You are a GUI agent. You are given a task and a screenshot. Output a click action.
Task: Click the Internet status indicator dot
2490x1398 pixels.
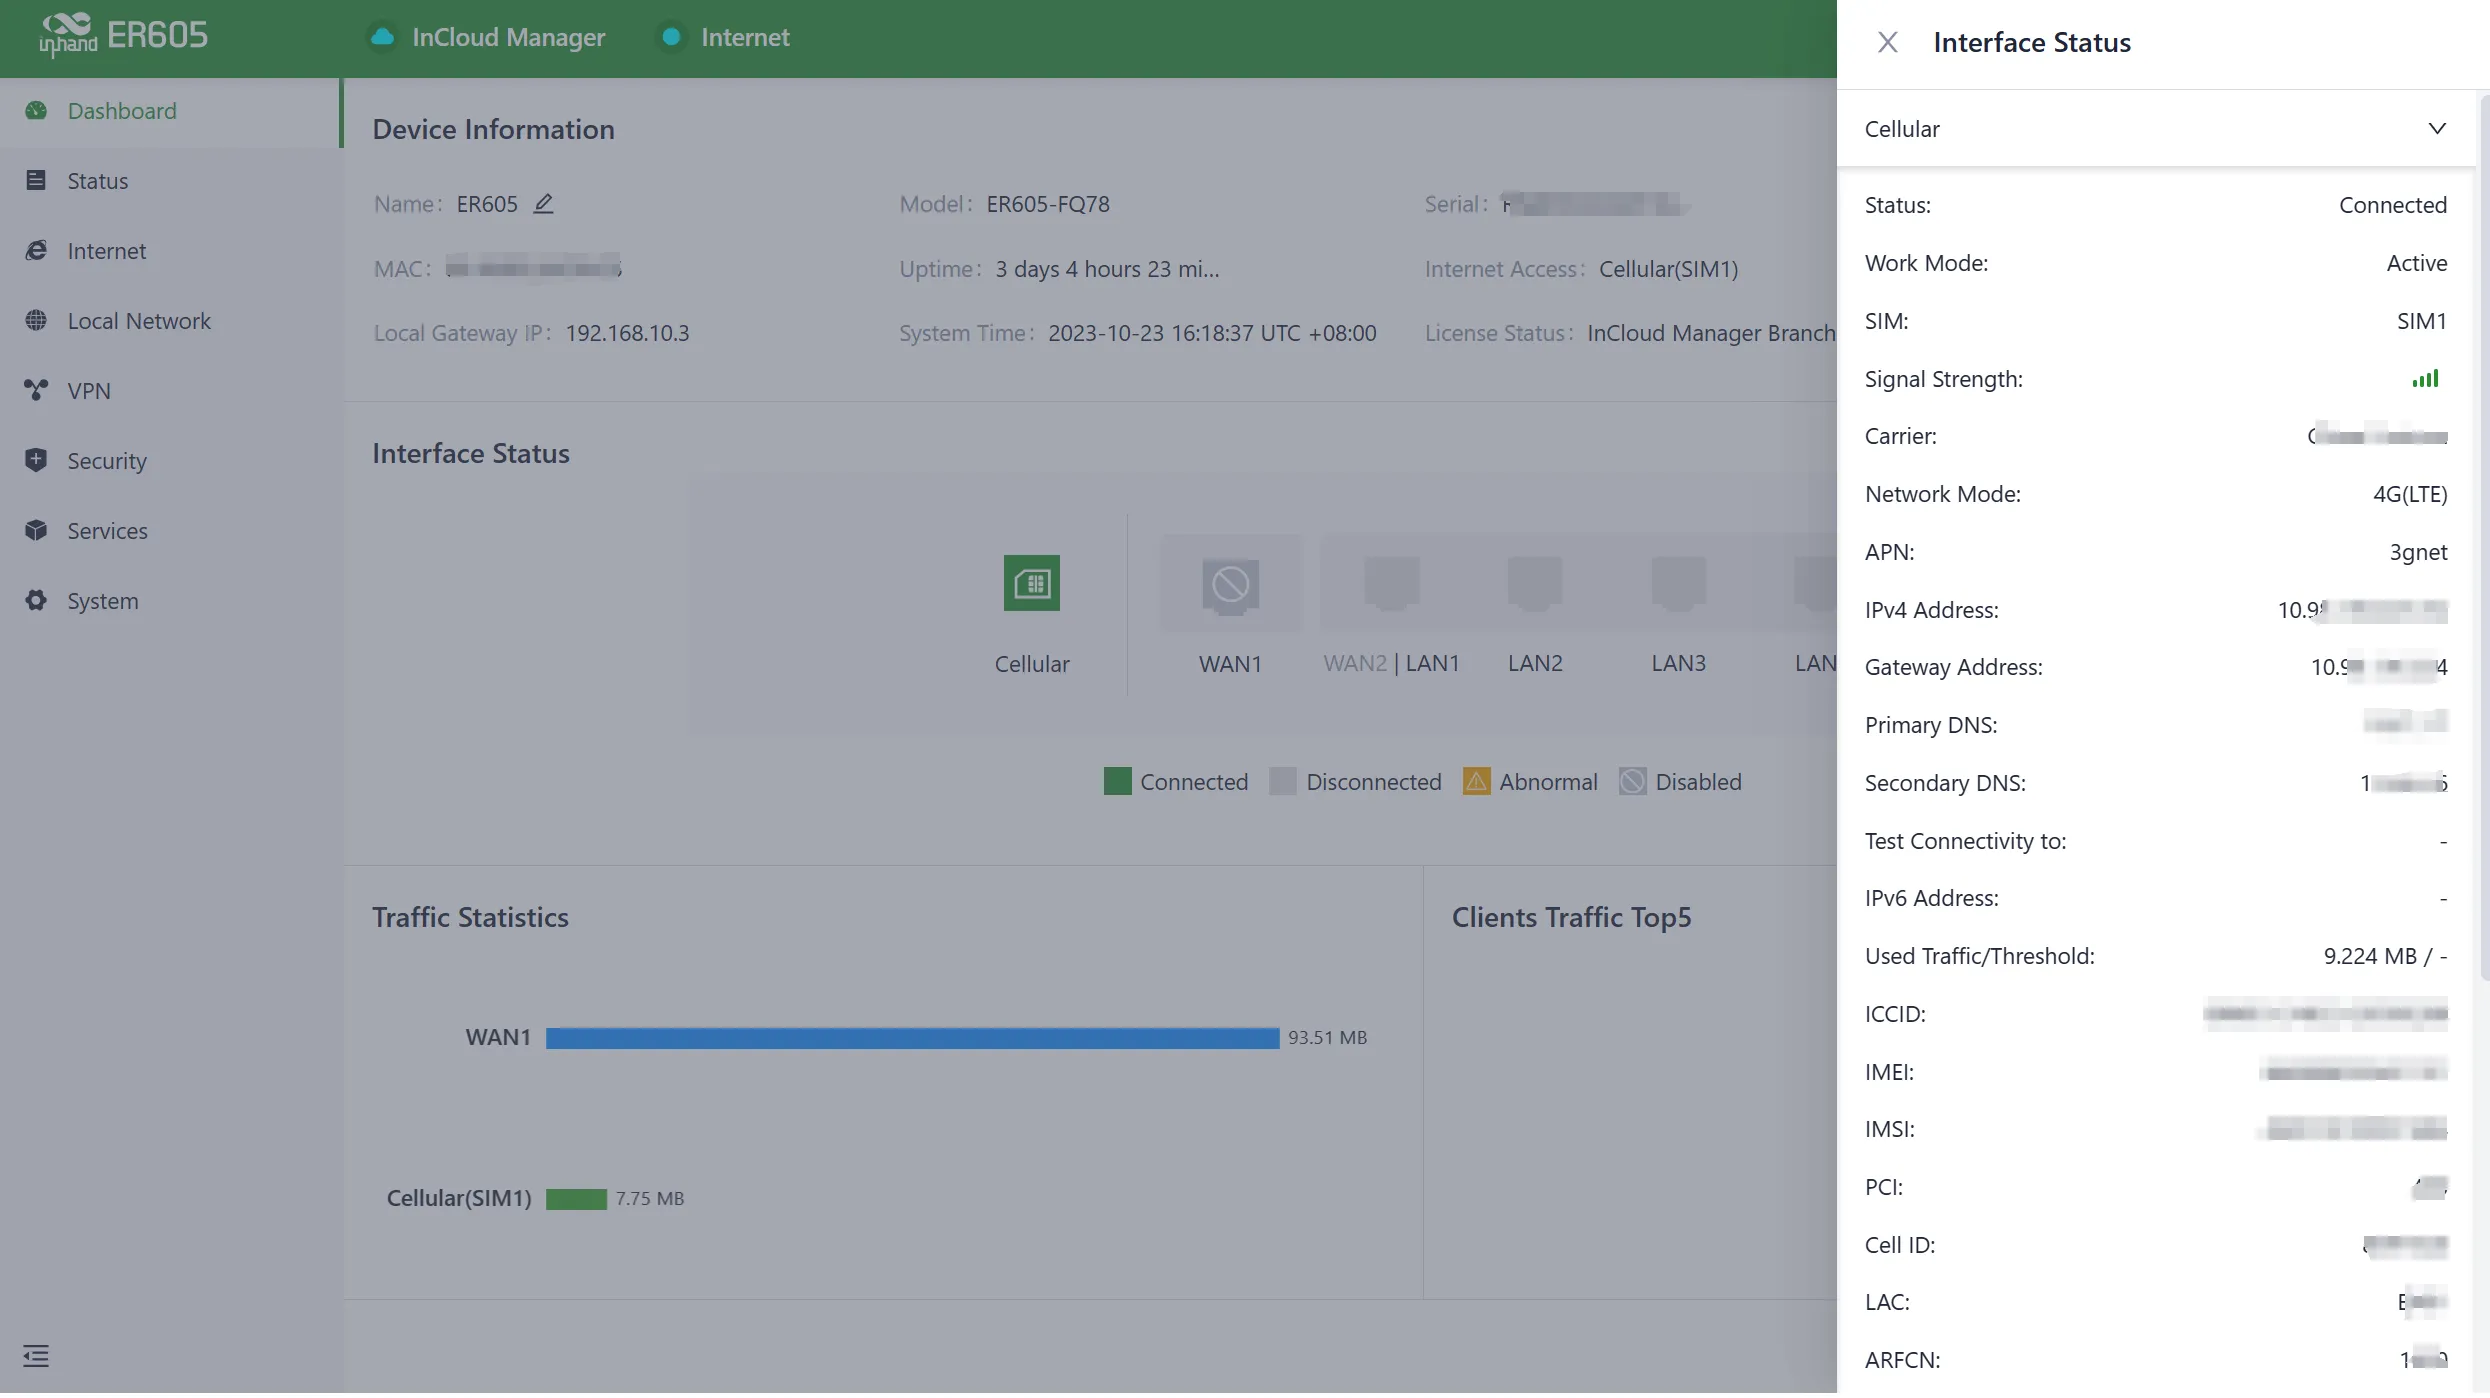(x=671, y=37)
